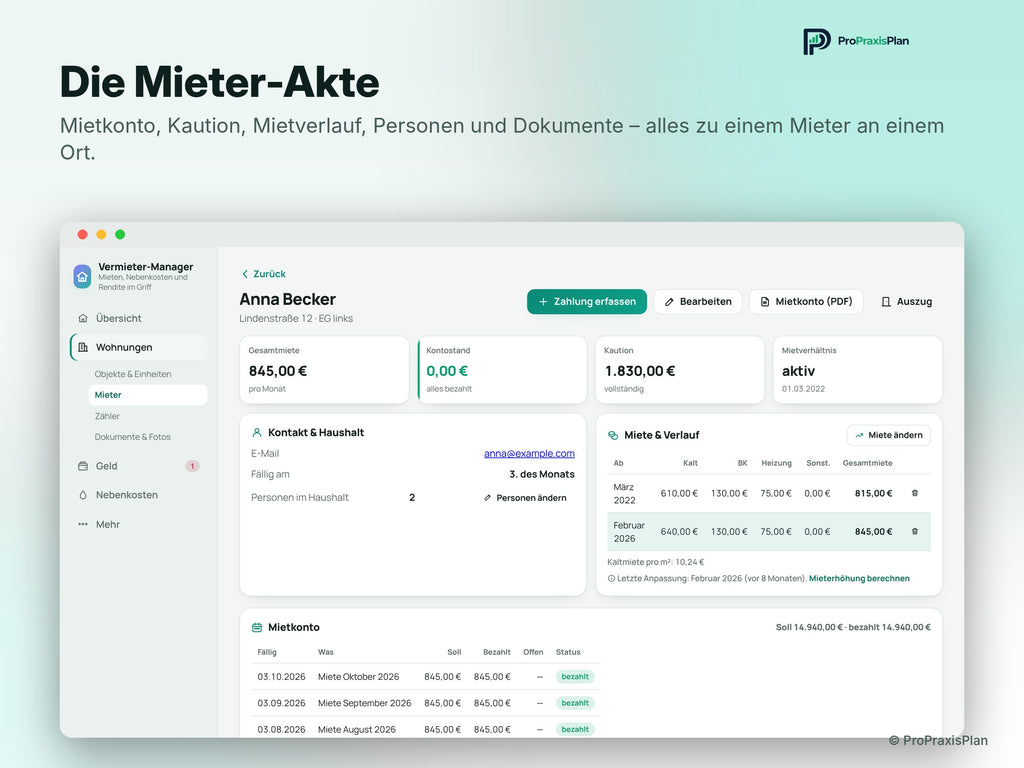
Task: Click Mieterhöhung berechnen link
Action: (859, 579)
